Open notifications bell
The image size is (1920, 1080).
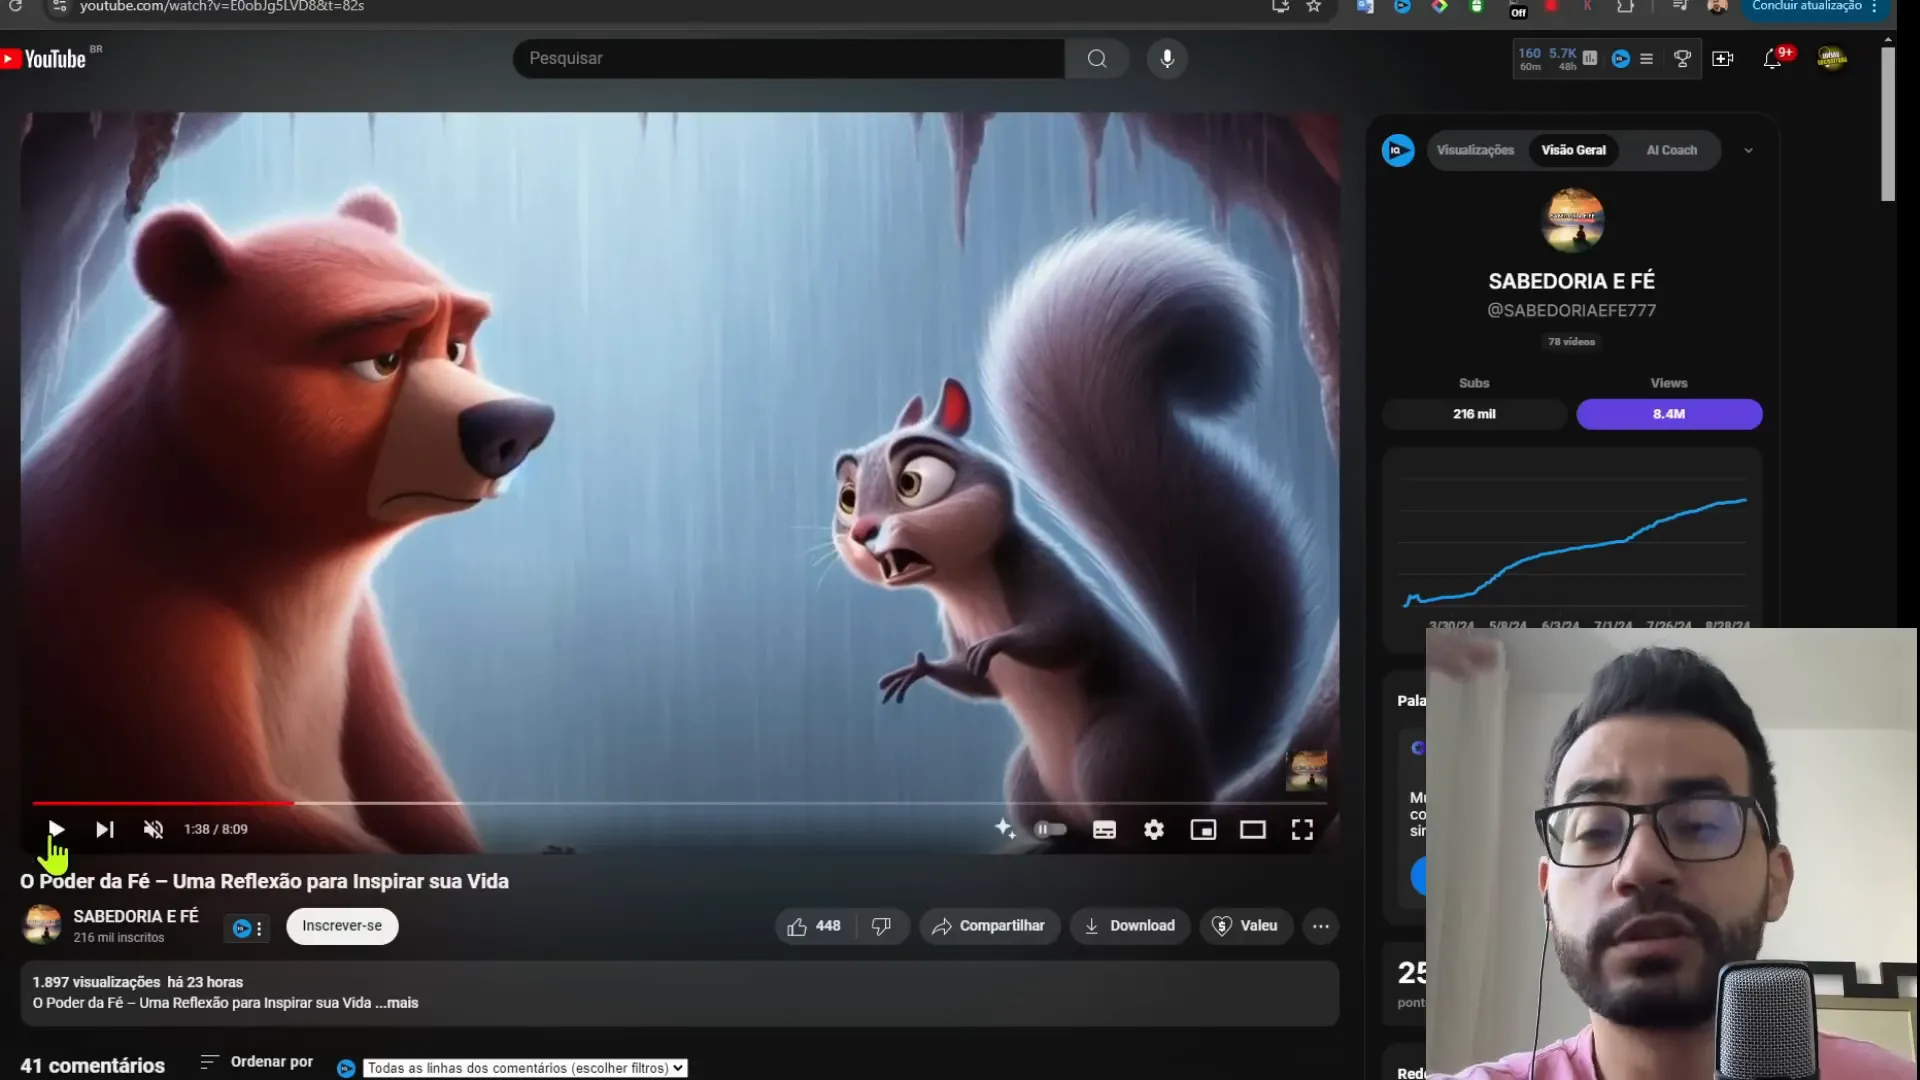(x=1772, y=59)
